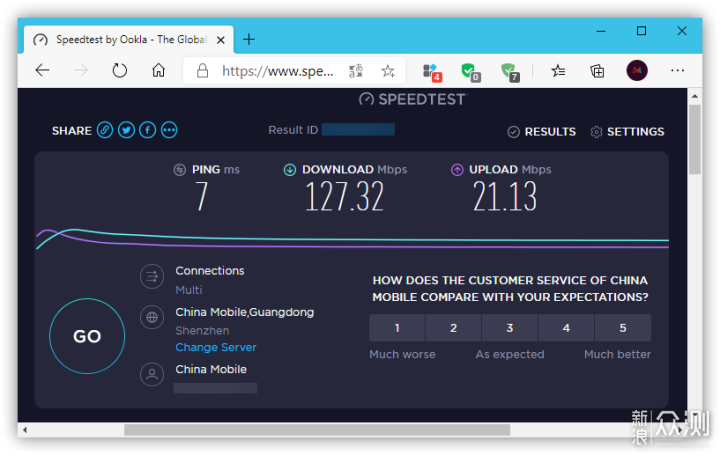Click the Change Server link

pos(216,347)
